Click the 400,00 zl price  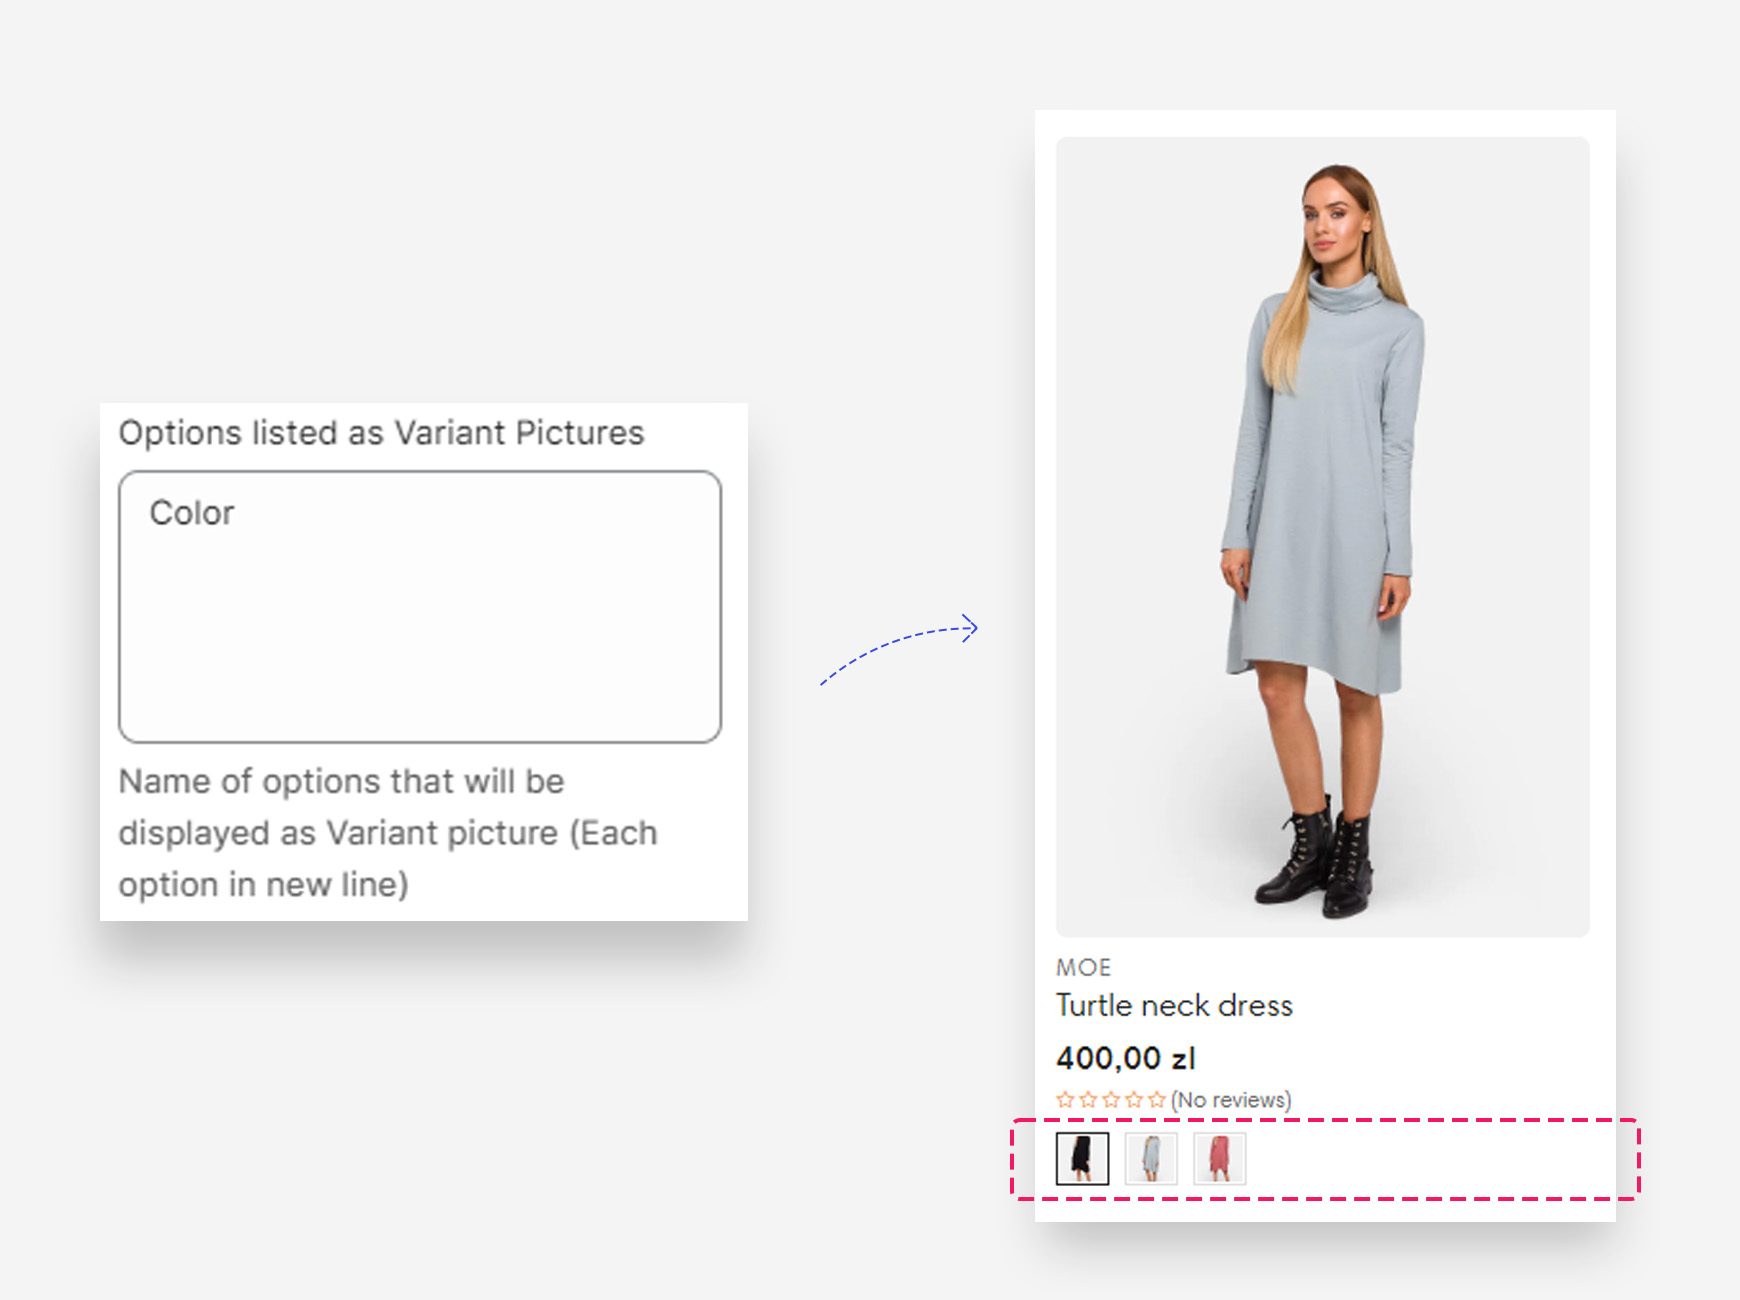1125,1058
